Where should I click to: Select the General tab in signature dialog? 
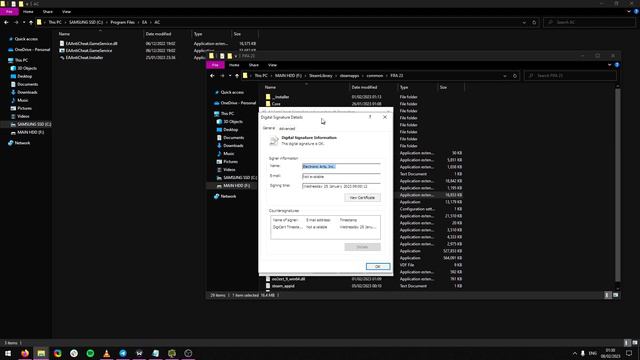269,128
